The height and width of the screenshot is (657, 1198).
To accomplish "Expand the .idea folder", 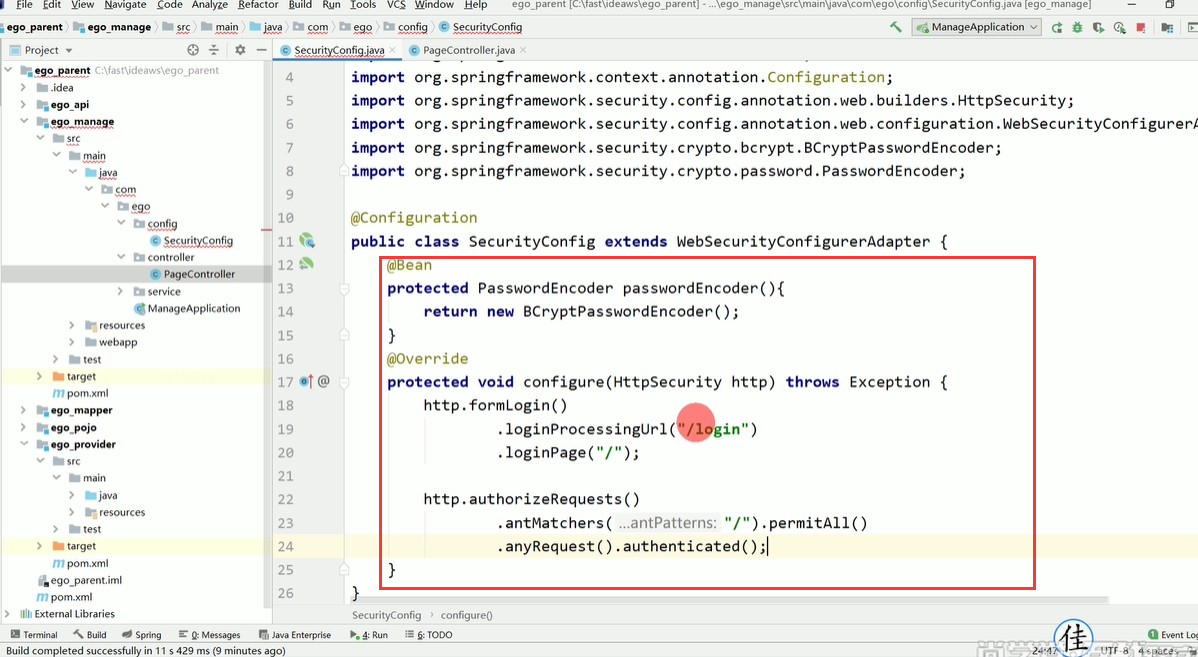I will click(x=24, y=87).
